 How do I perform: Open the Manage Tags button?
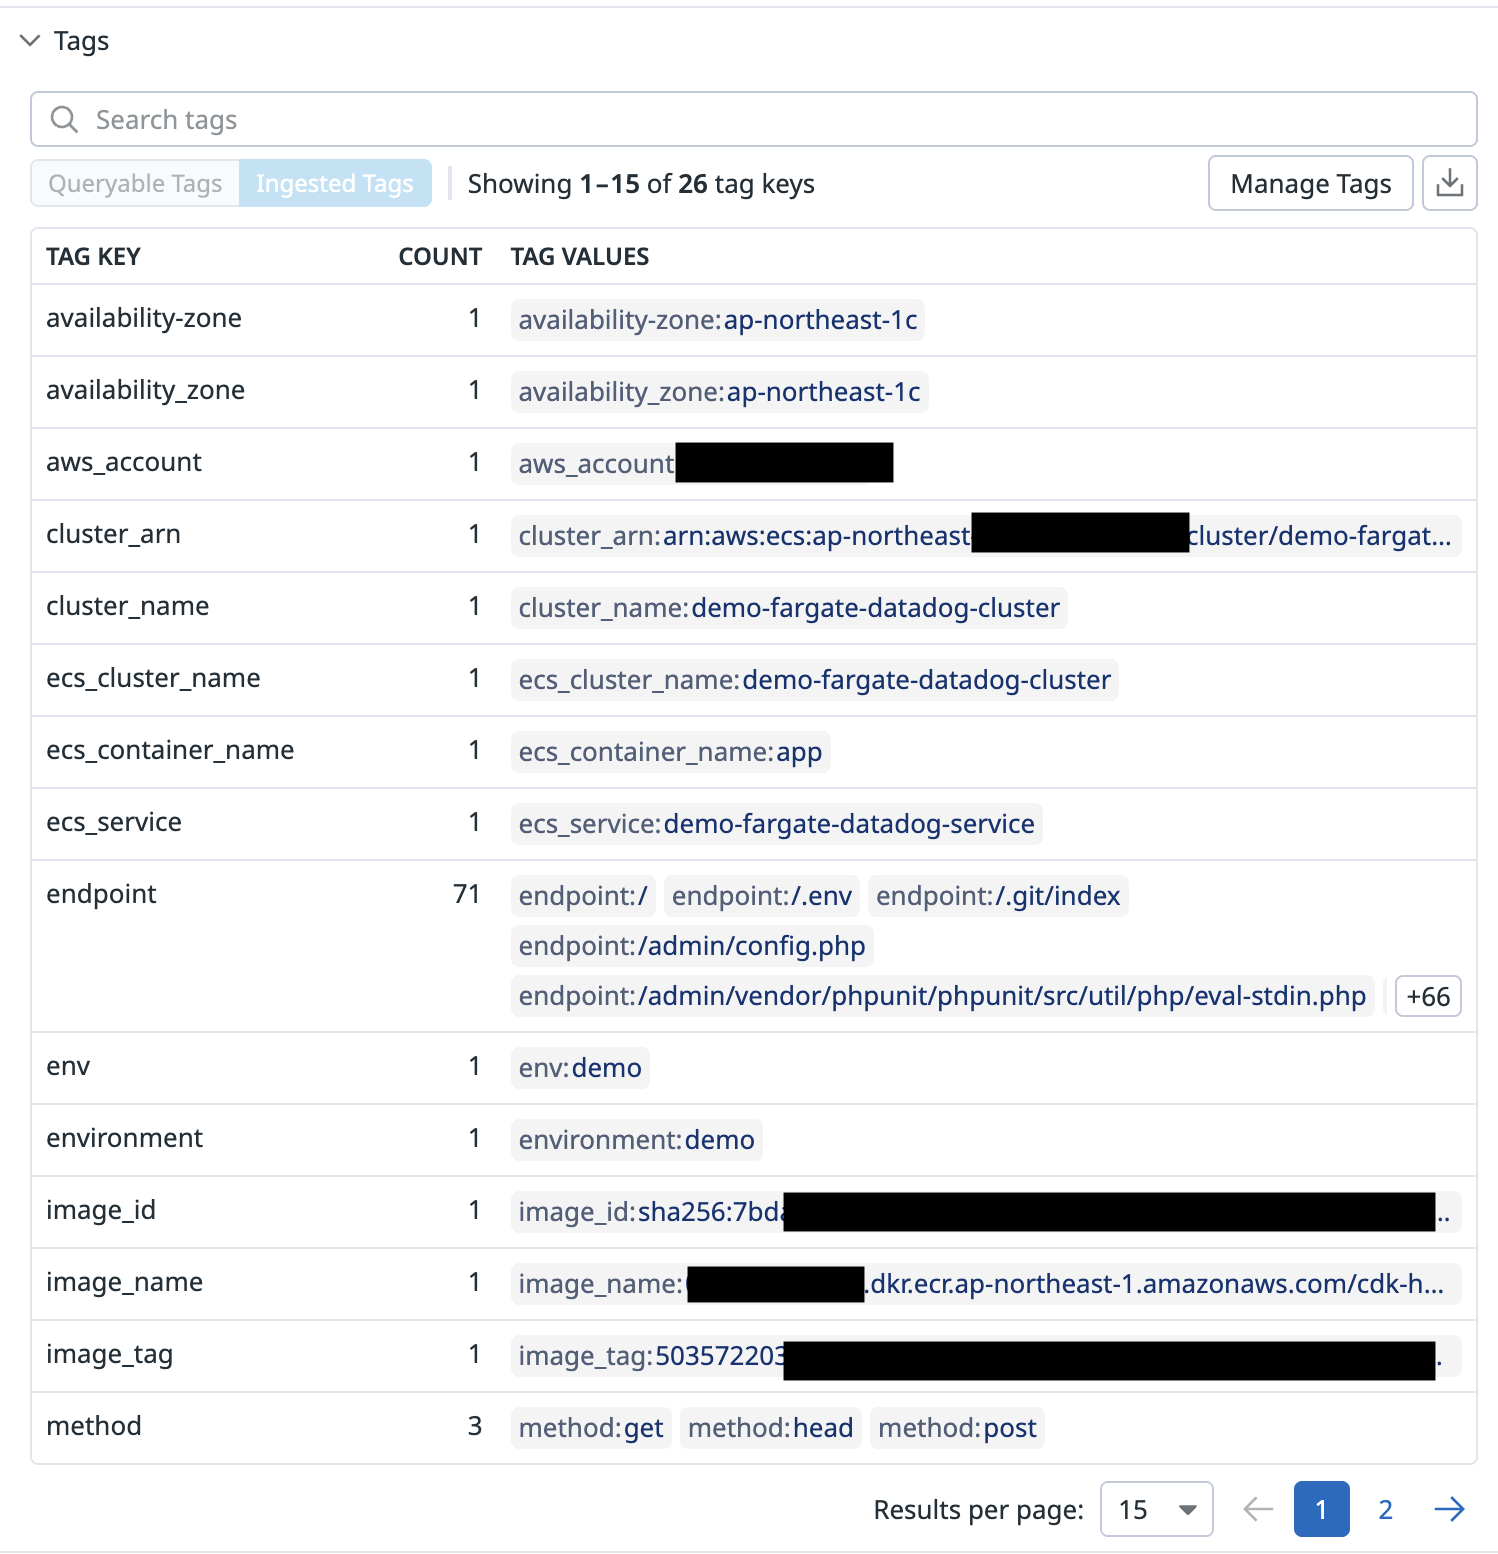pos(1310,184)
